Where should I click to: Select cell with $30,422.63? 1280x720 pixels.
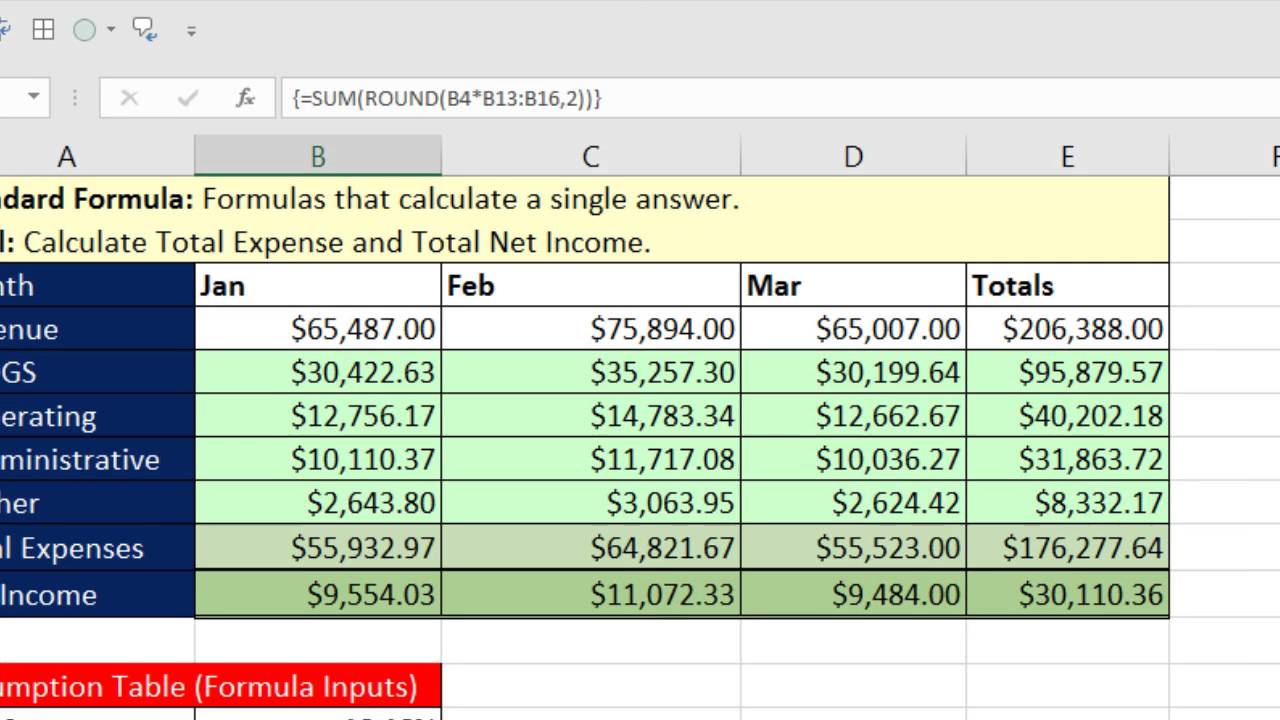tap(318, 372)
